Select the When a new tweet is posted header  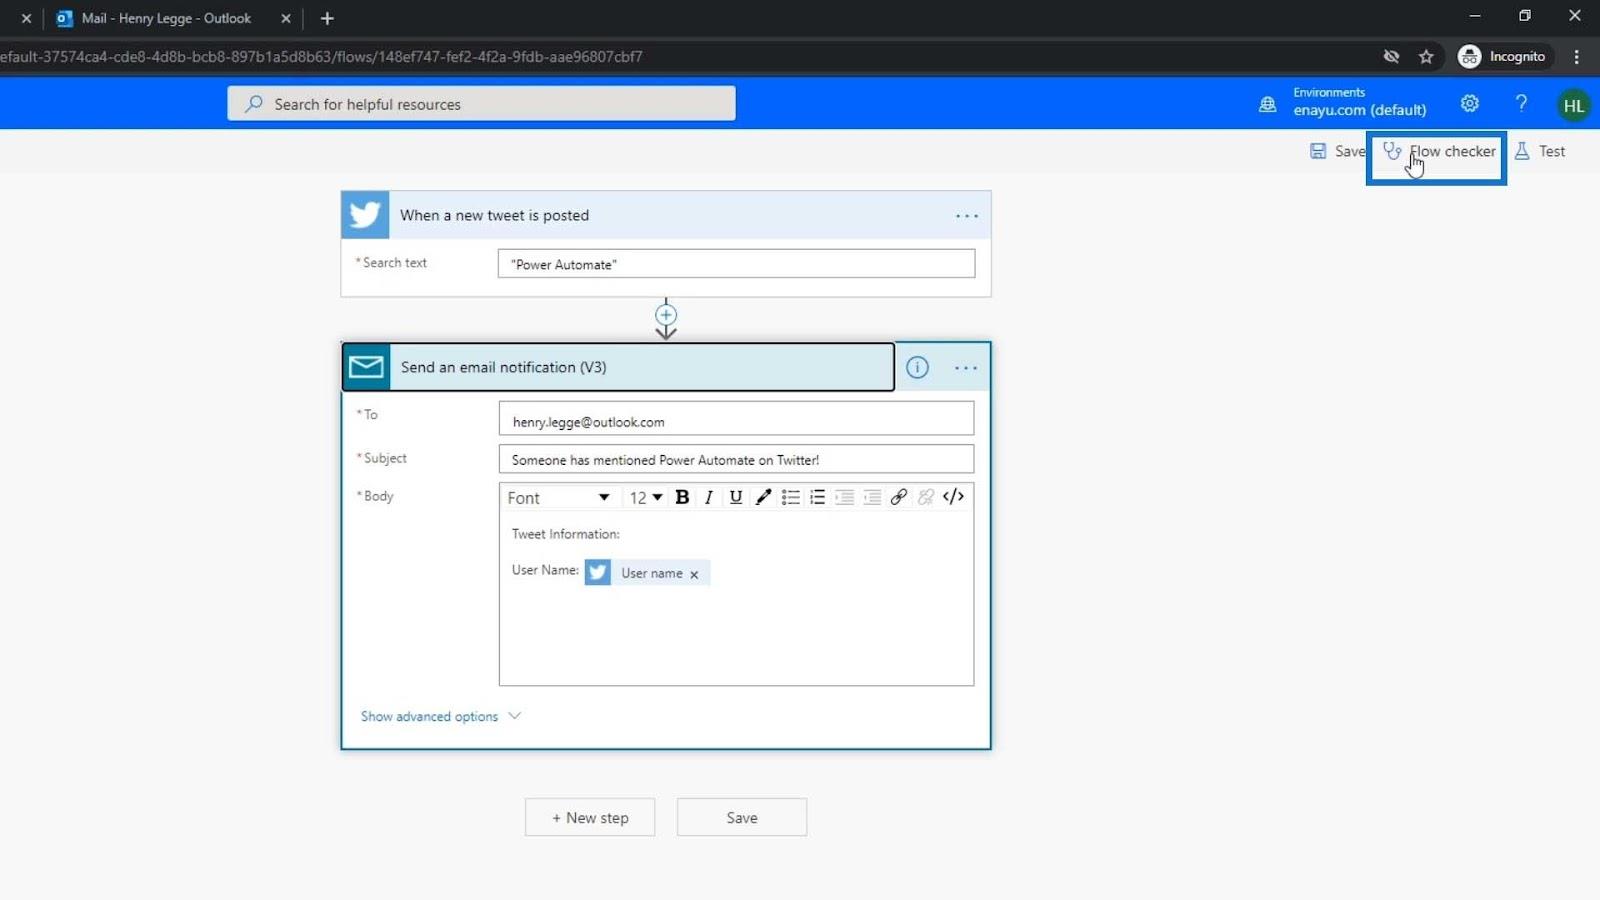tap(666, 215)
